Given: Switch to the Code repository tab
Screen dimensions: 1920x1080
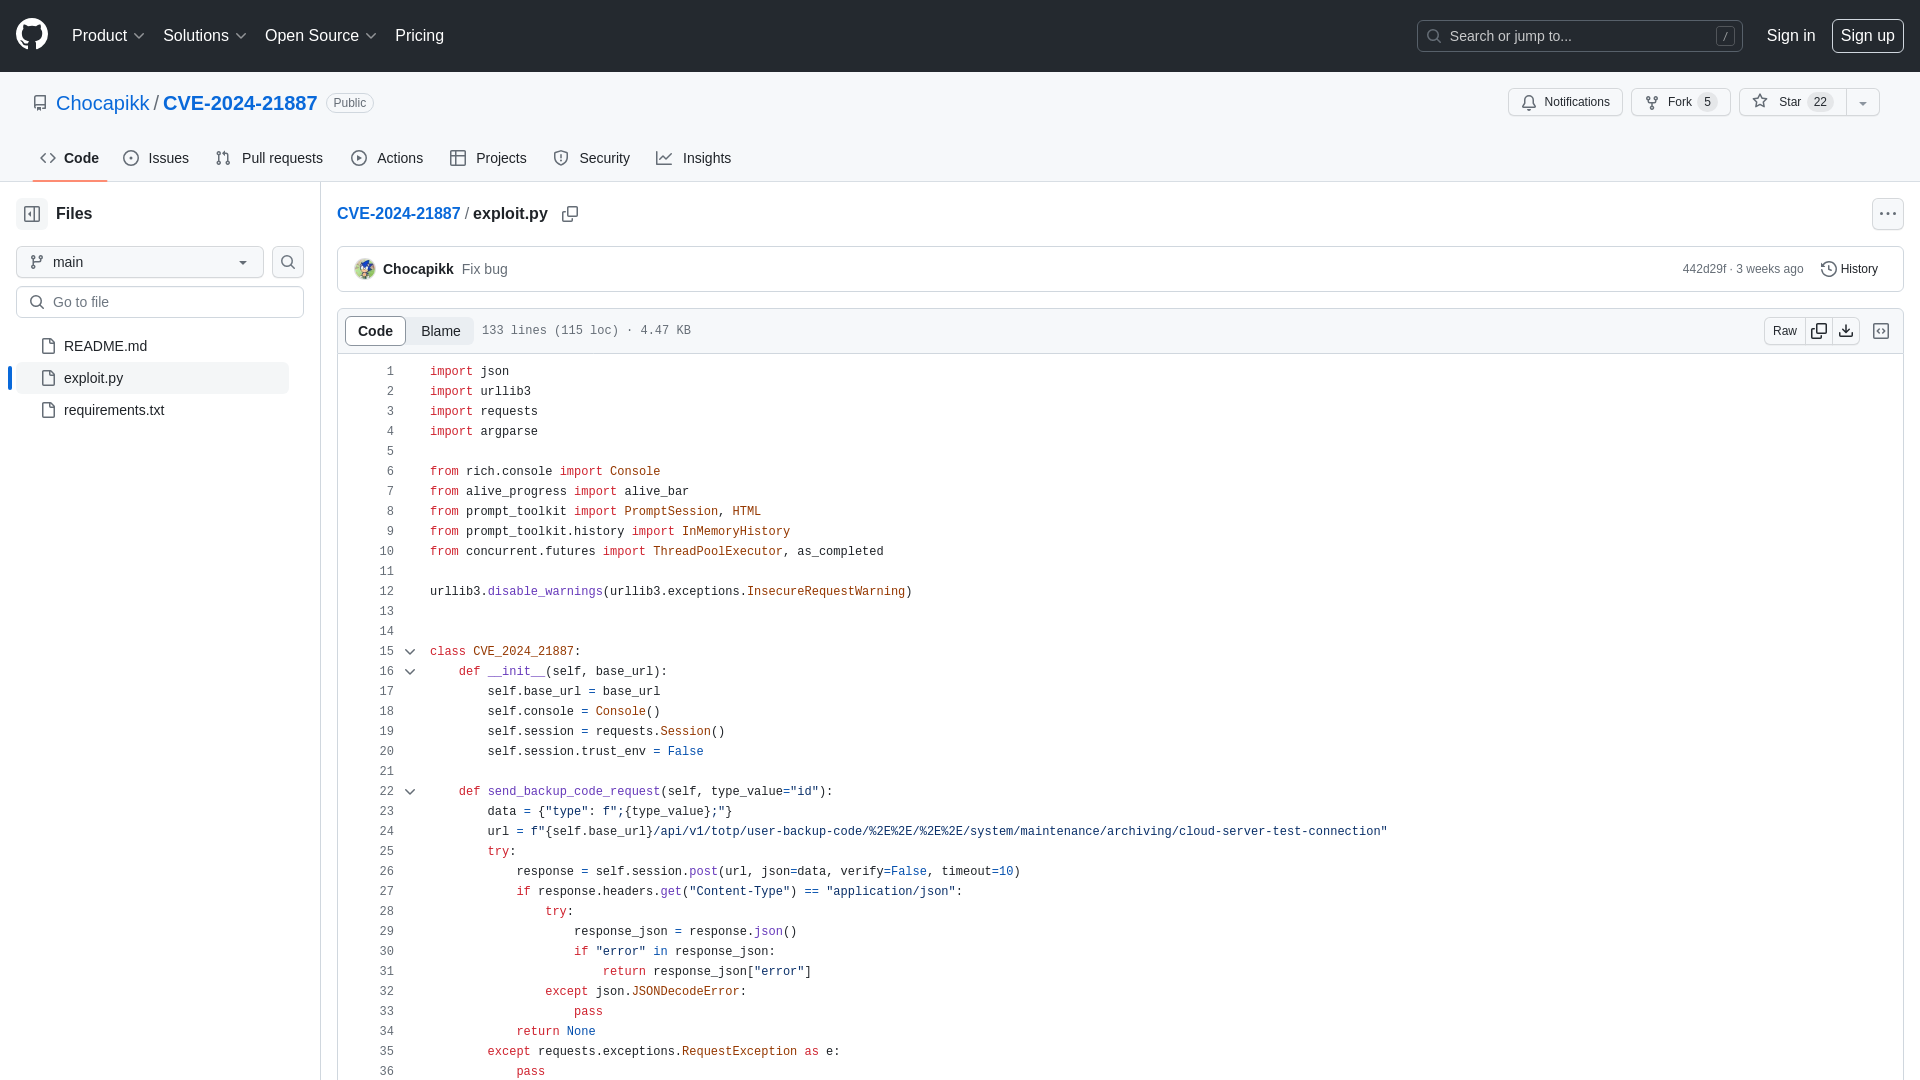Looking at the screenshot, I should (70, 158).
